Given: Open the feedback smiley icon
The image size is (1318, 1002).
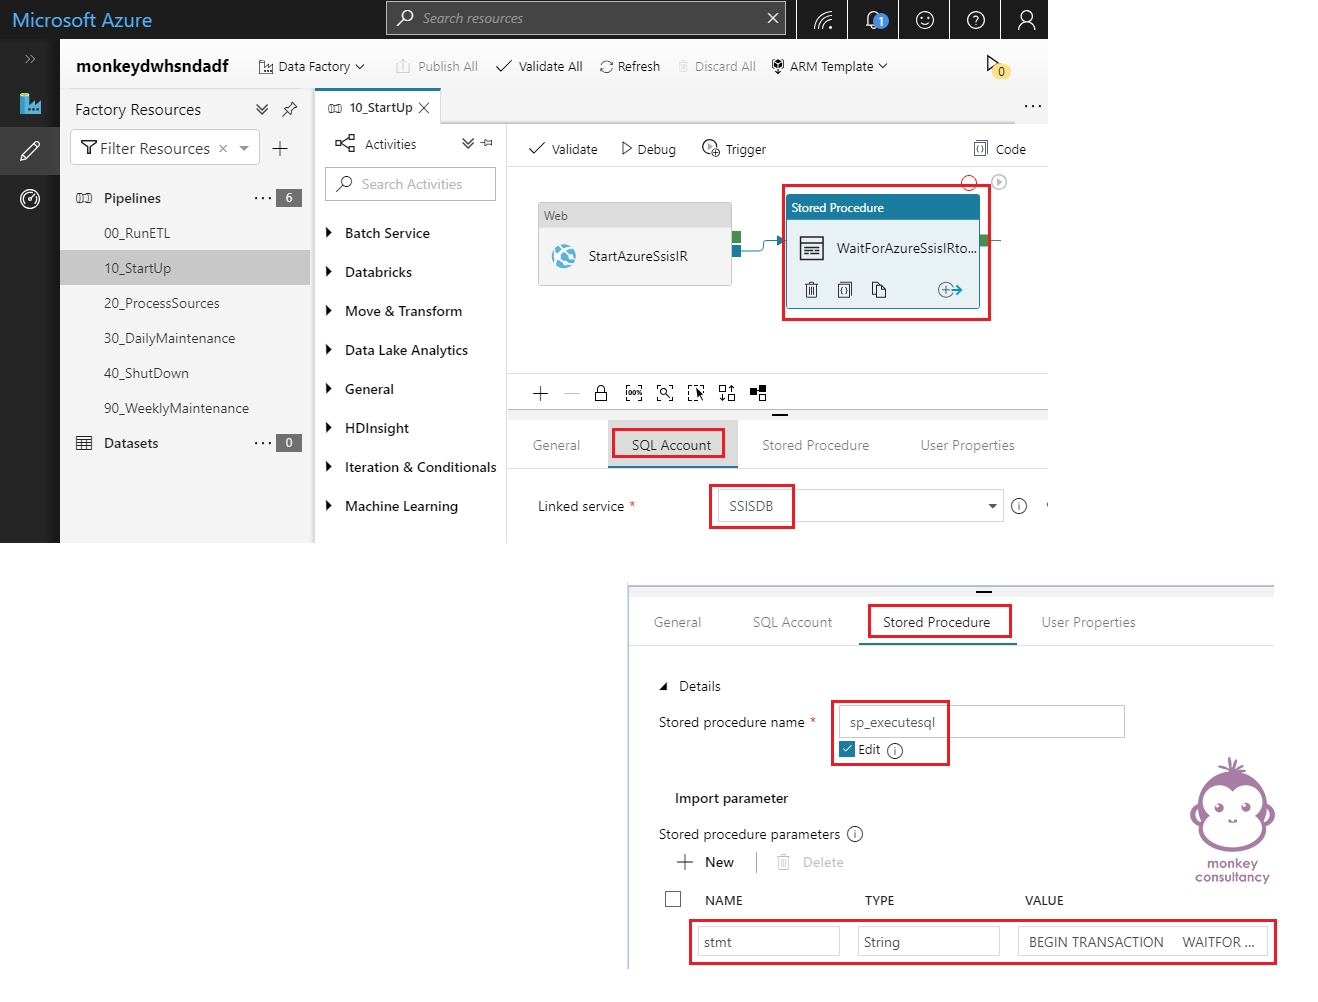Looking at the screenshot, I should point(925,19).
